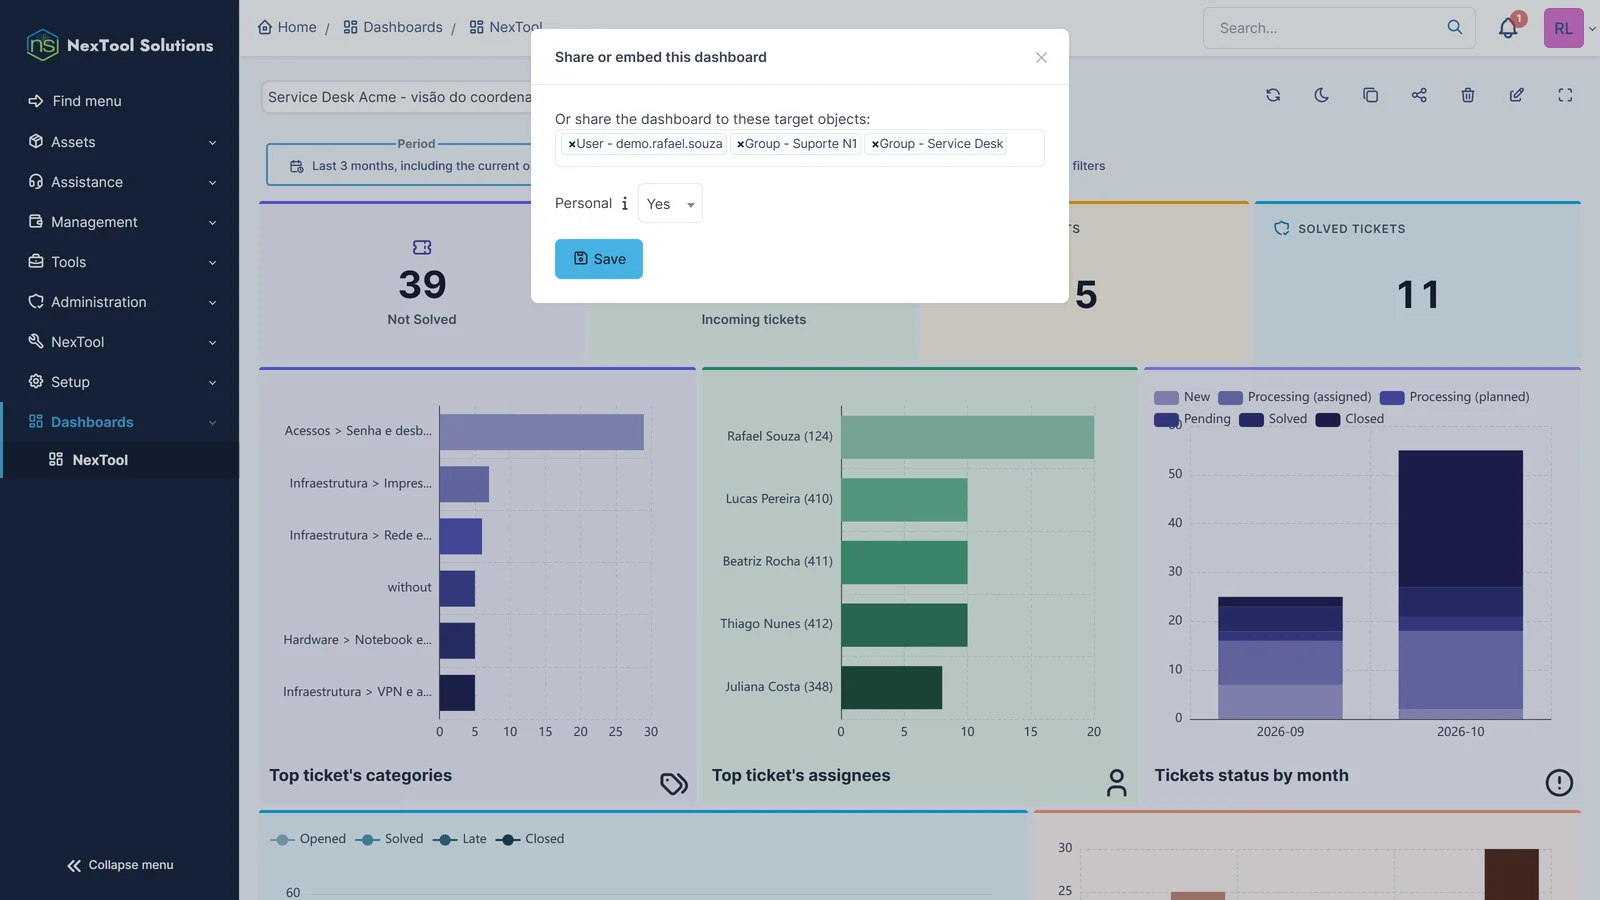Image resolution: width=1600 pixels, height=900 pixels.
Task: Click the refresh dashboard icon
Action: pos(1273,95)
